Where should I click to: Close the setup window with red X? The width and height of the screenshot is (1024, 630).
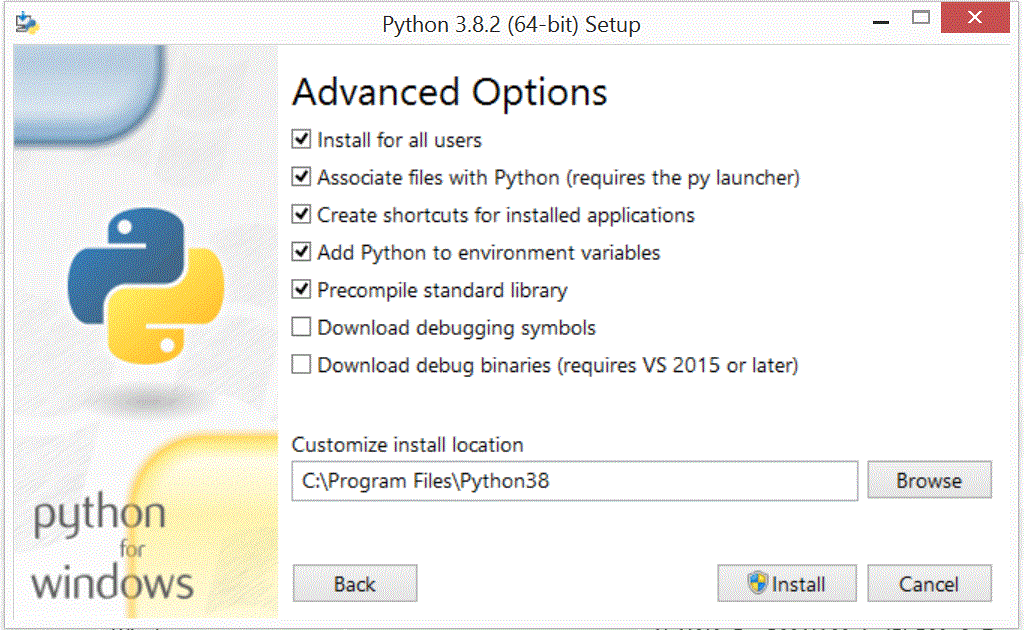(975, 18)
